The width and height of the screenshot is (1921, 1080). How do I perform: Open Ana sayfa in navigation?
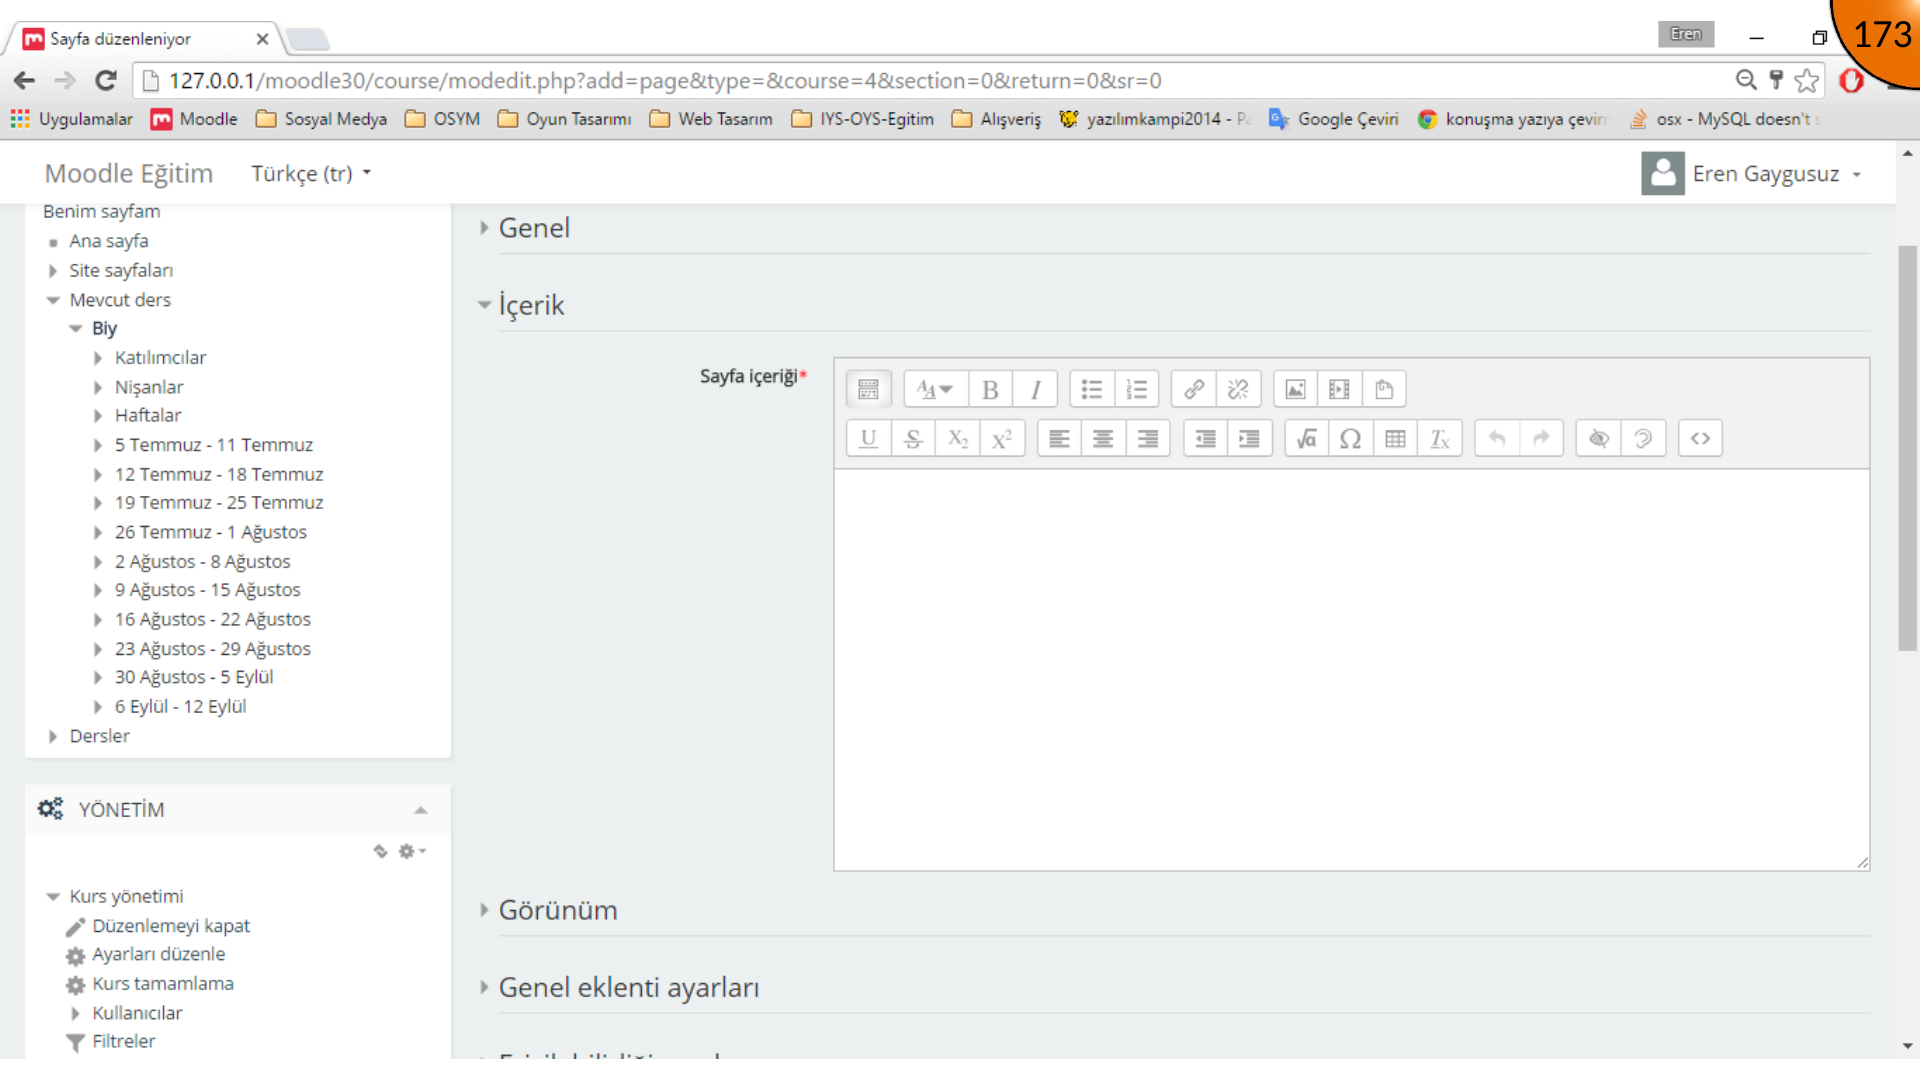[108, 241]
